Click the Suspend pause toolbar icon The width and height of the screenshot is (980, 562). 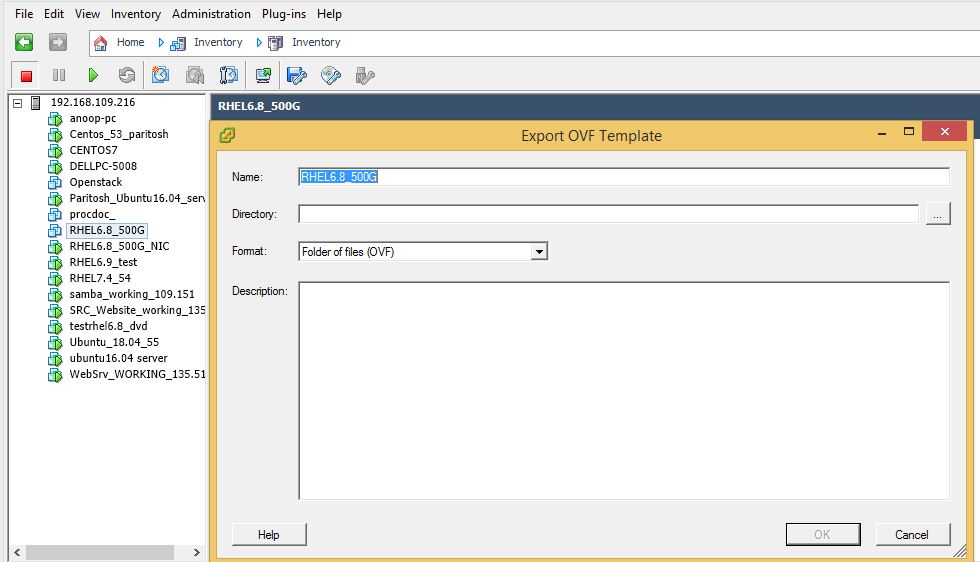pos(59,76)
